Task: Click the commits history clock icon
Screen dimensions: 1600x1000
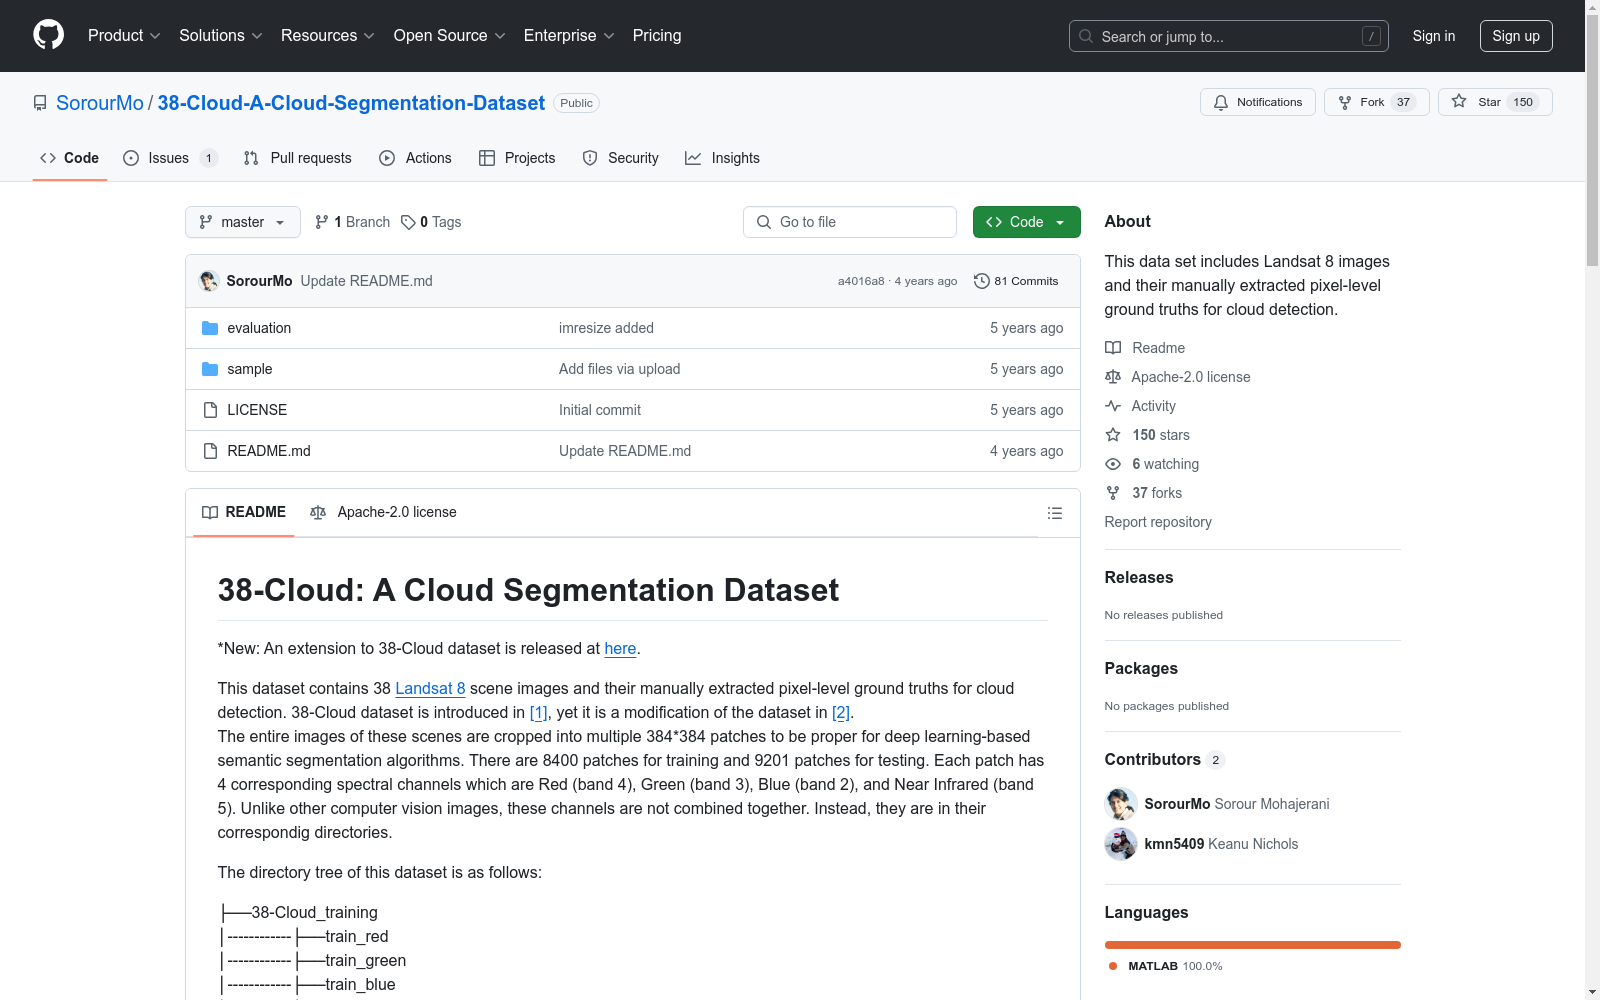Action: click(x=982, y=281)
